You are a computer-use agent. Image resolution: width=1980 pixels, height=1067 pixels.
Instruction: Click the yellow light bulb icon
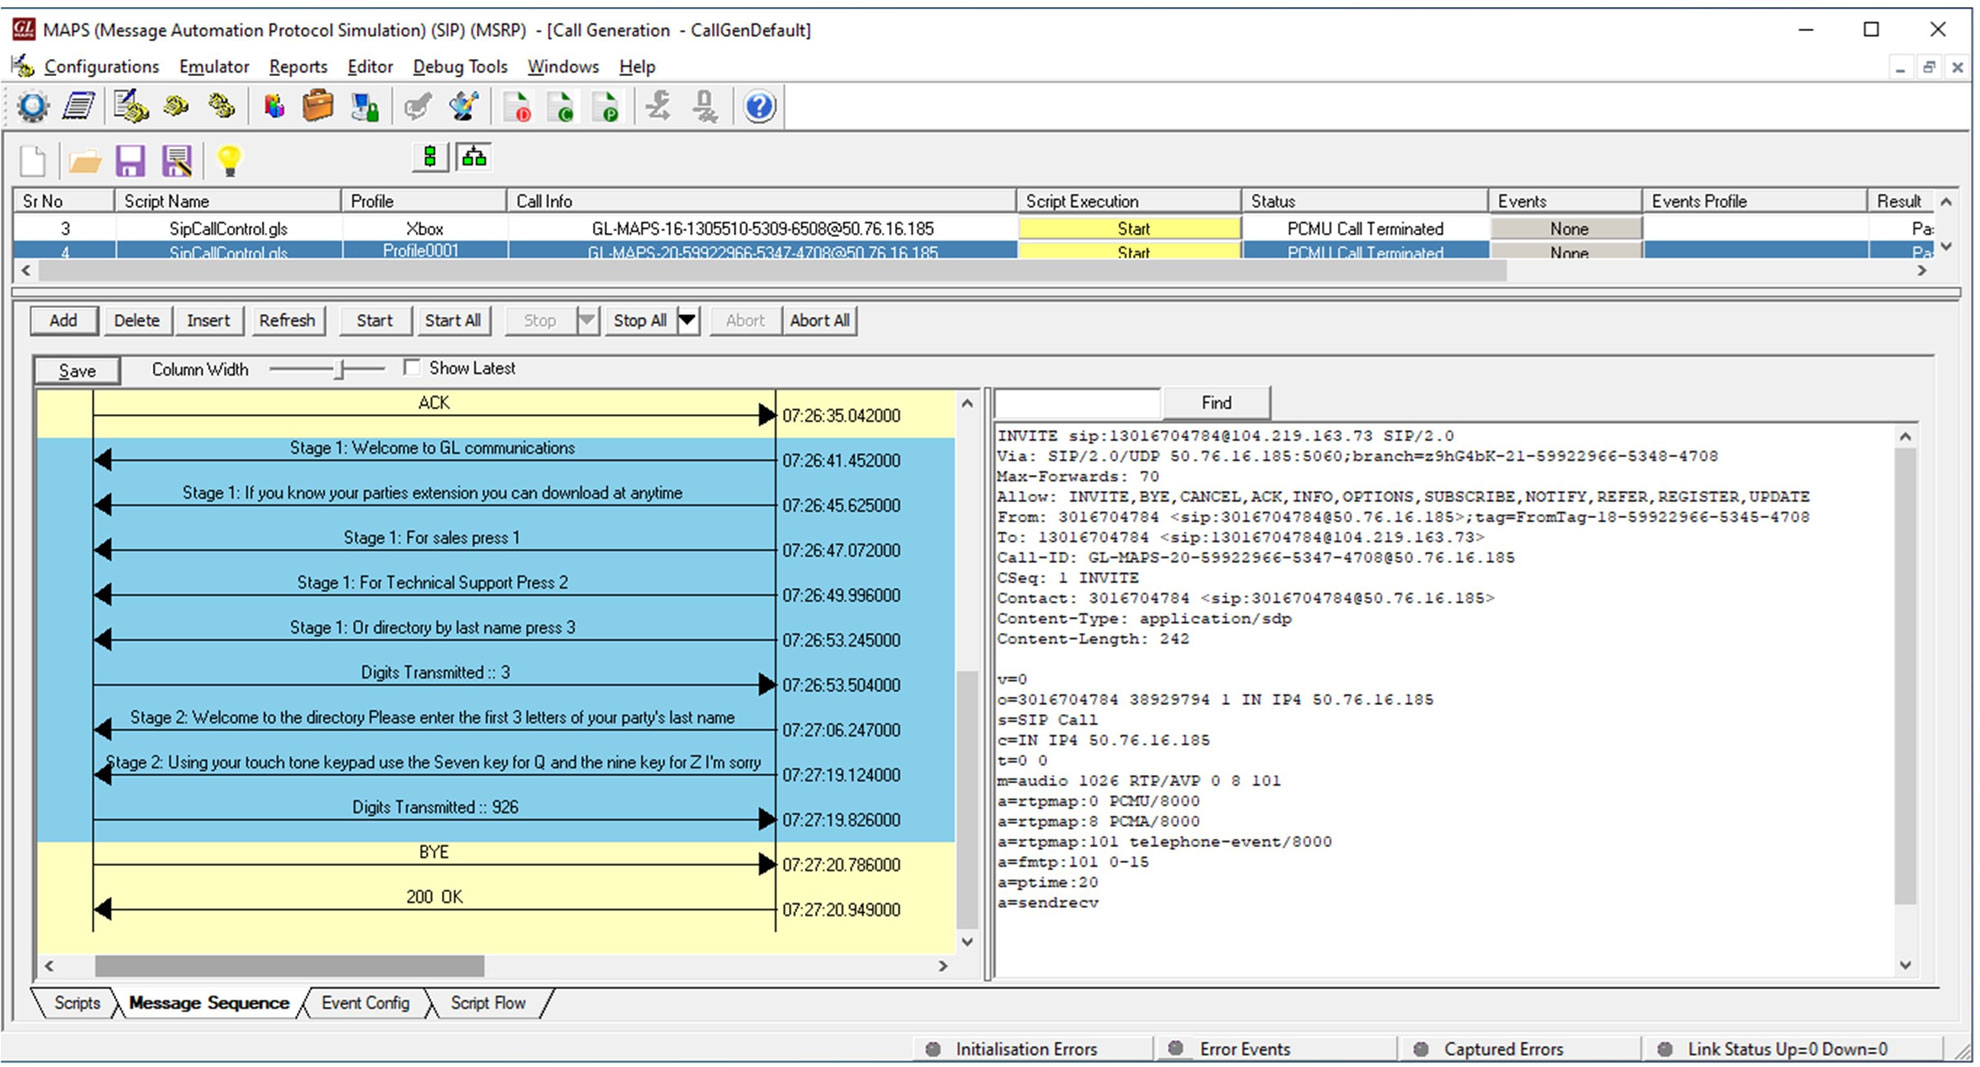[x=229, y=160]
